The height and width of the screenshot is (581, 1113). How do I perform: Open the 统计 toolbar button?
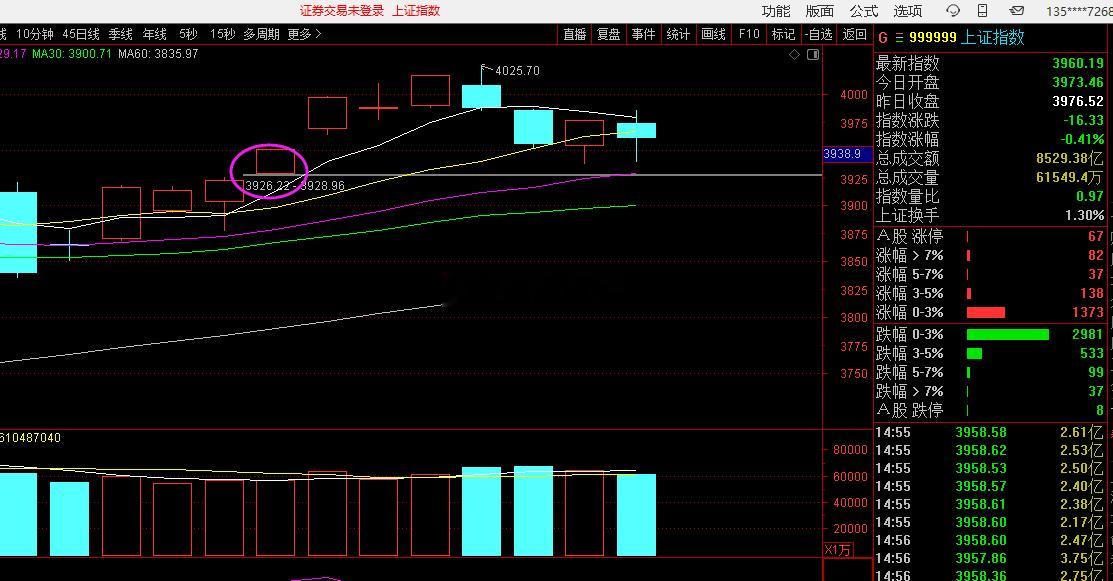tap(678, 34)
